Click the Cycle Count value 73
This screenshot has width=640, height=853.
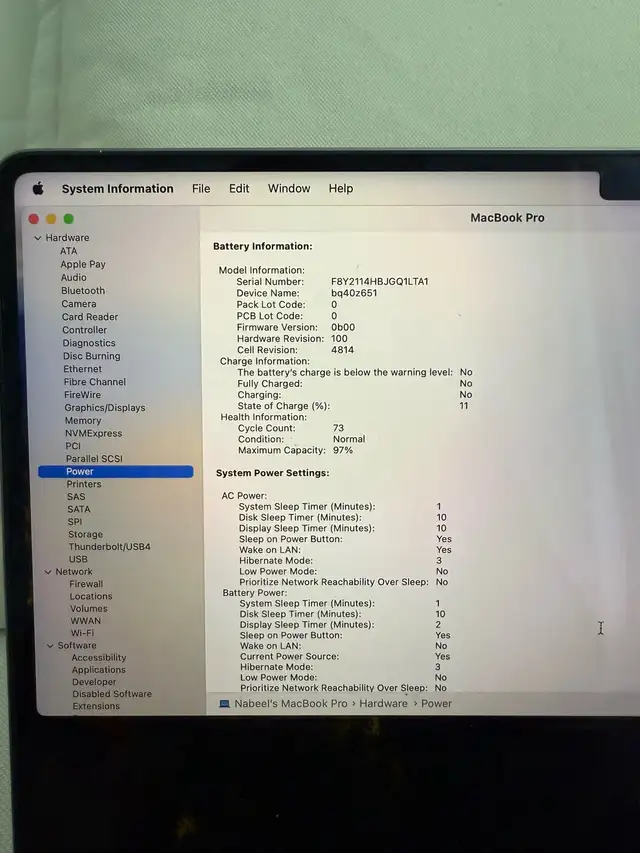click(339, 428)
